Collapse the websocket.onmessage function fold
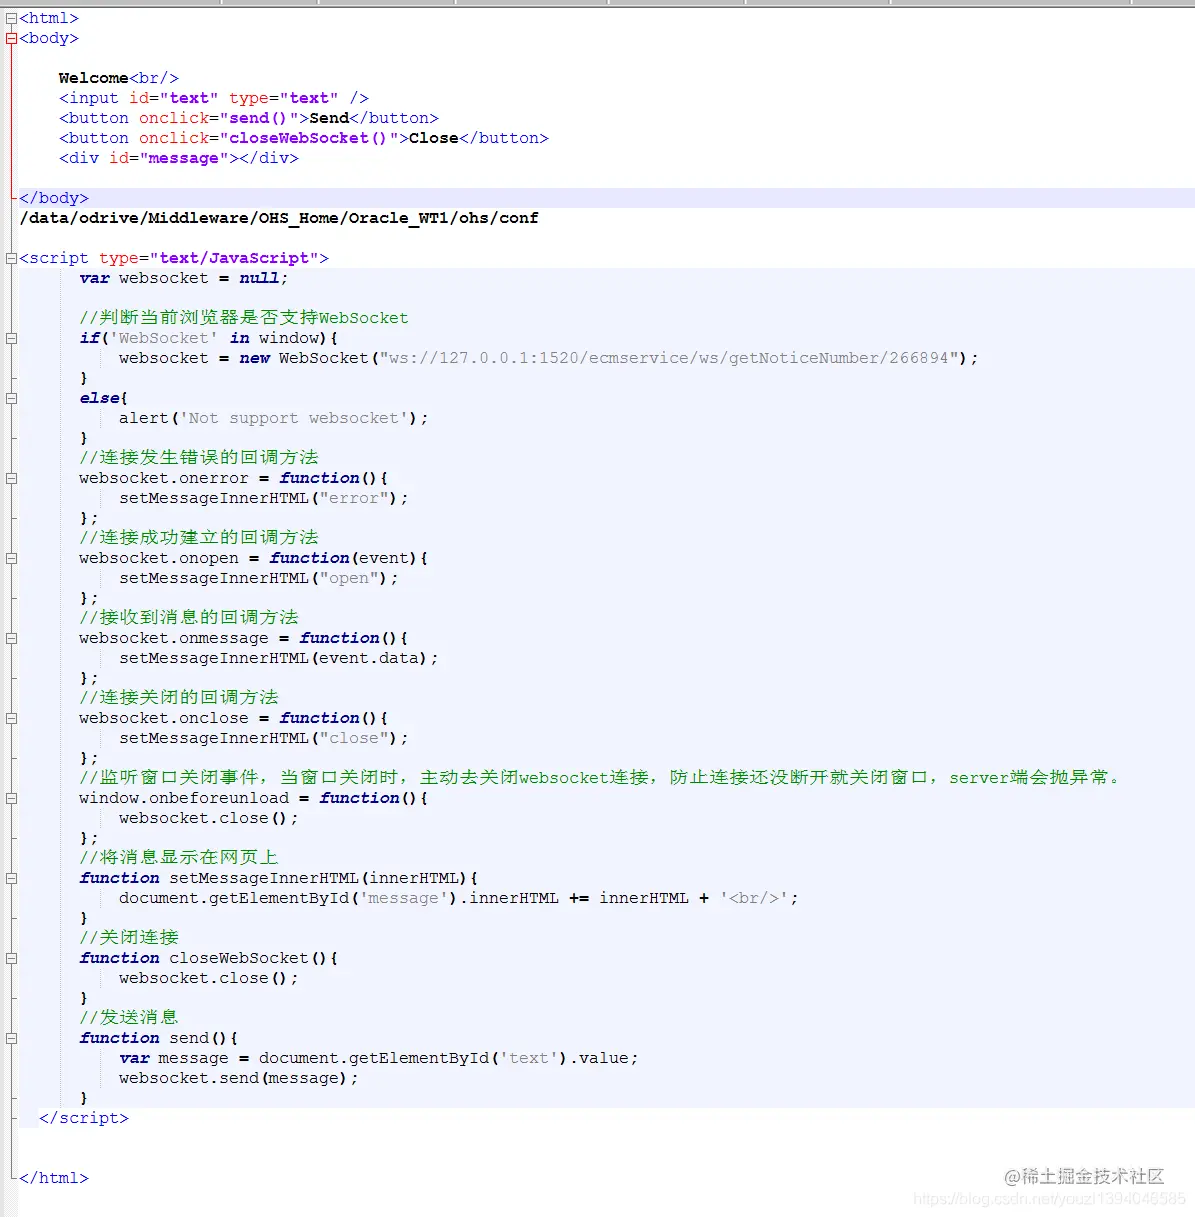The height and width of the screenshot is (1217, 1195). pyautogui.click(x=11, y=638)
